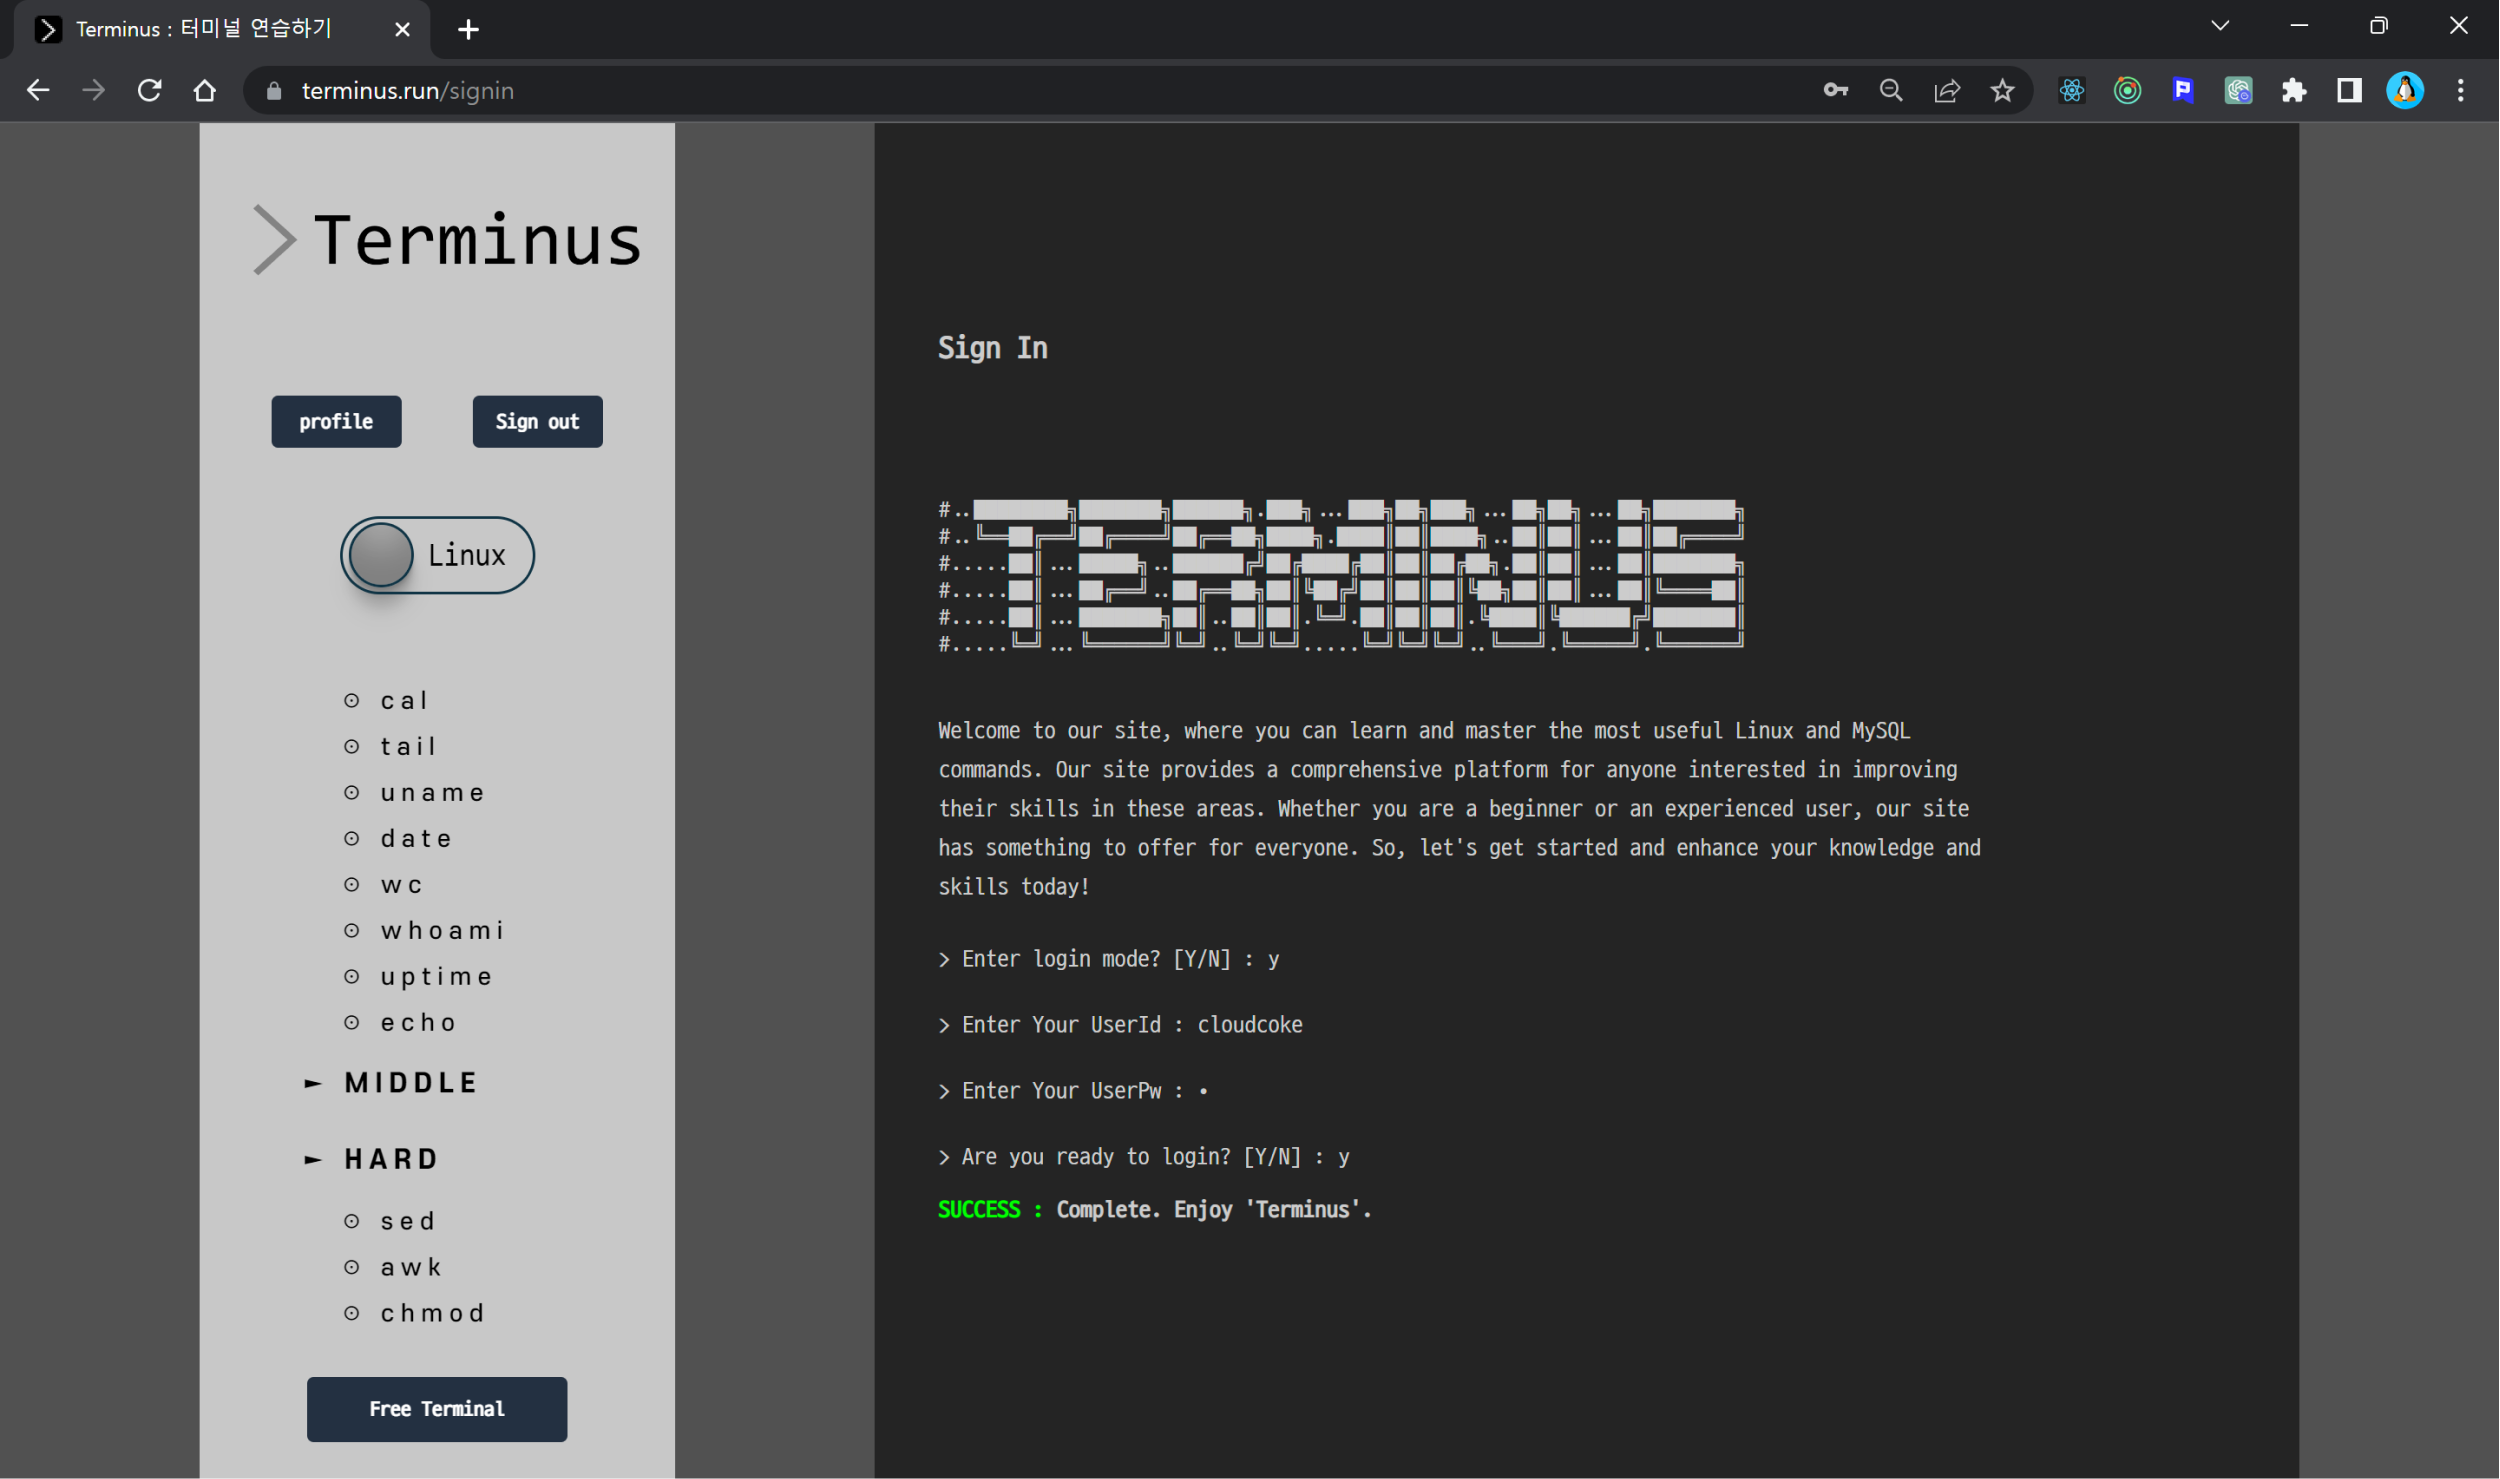Open the password key icon

coord(1835,91)
